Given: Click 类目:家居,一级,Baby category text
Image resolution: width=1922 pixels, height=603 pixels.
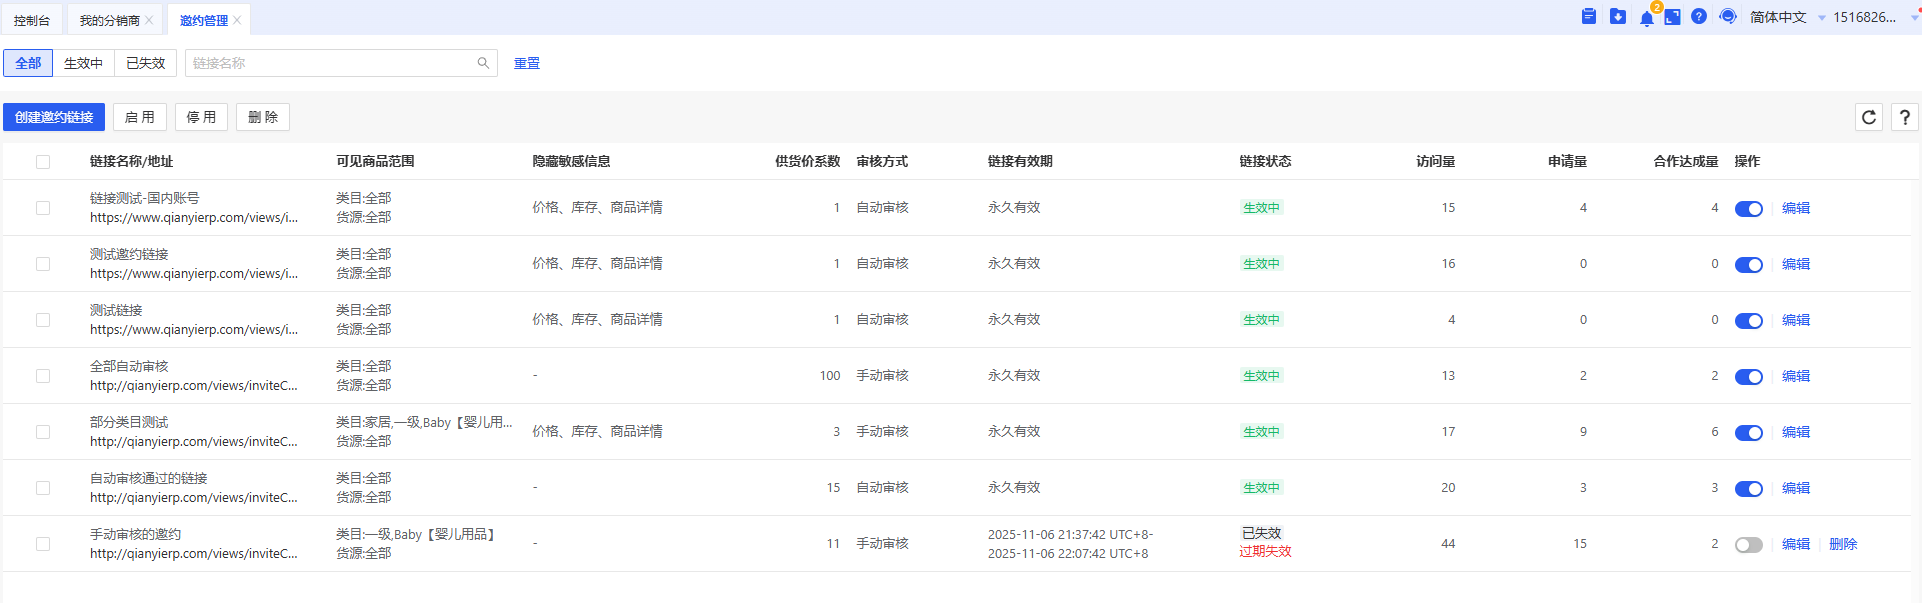Looking at the screenshot, I should coord(424,422).
